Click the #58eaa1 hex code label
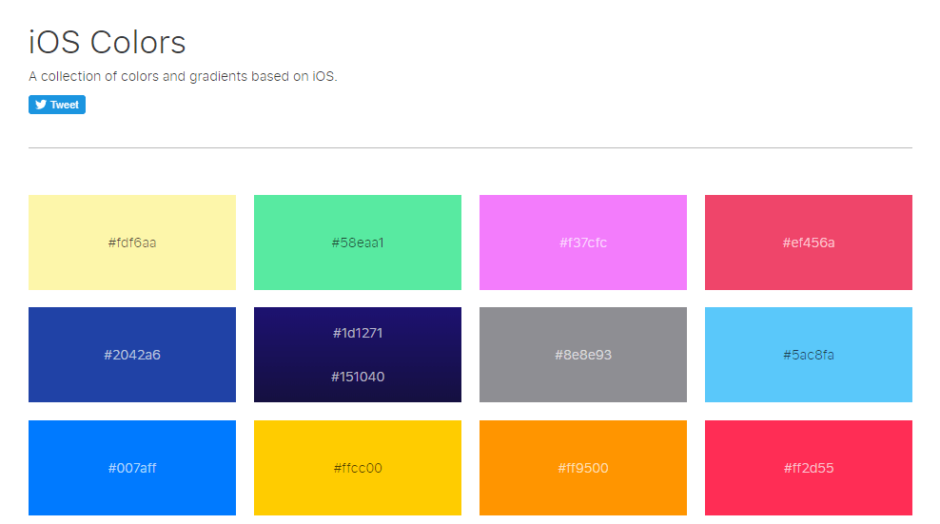 357,243
